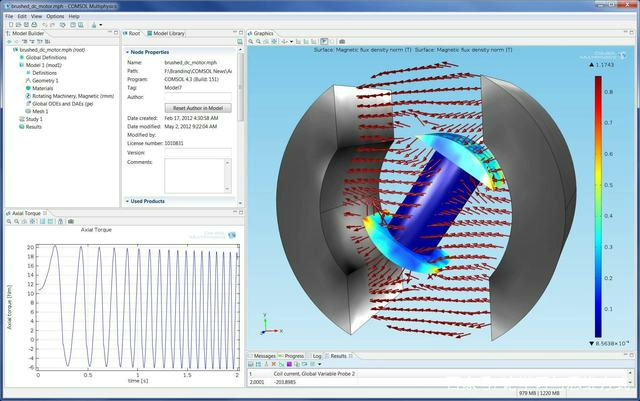Close the Axial Torque tab
Viewport: 640px width, 401px height.
pos(45,213)
